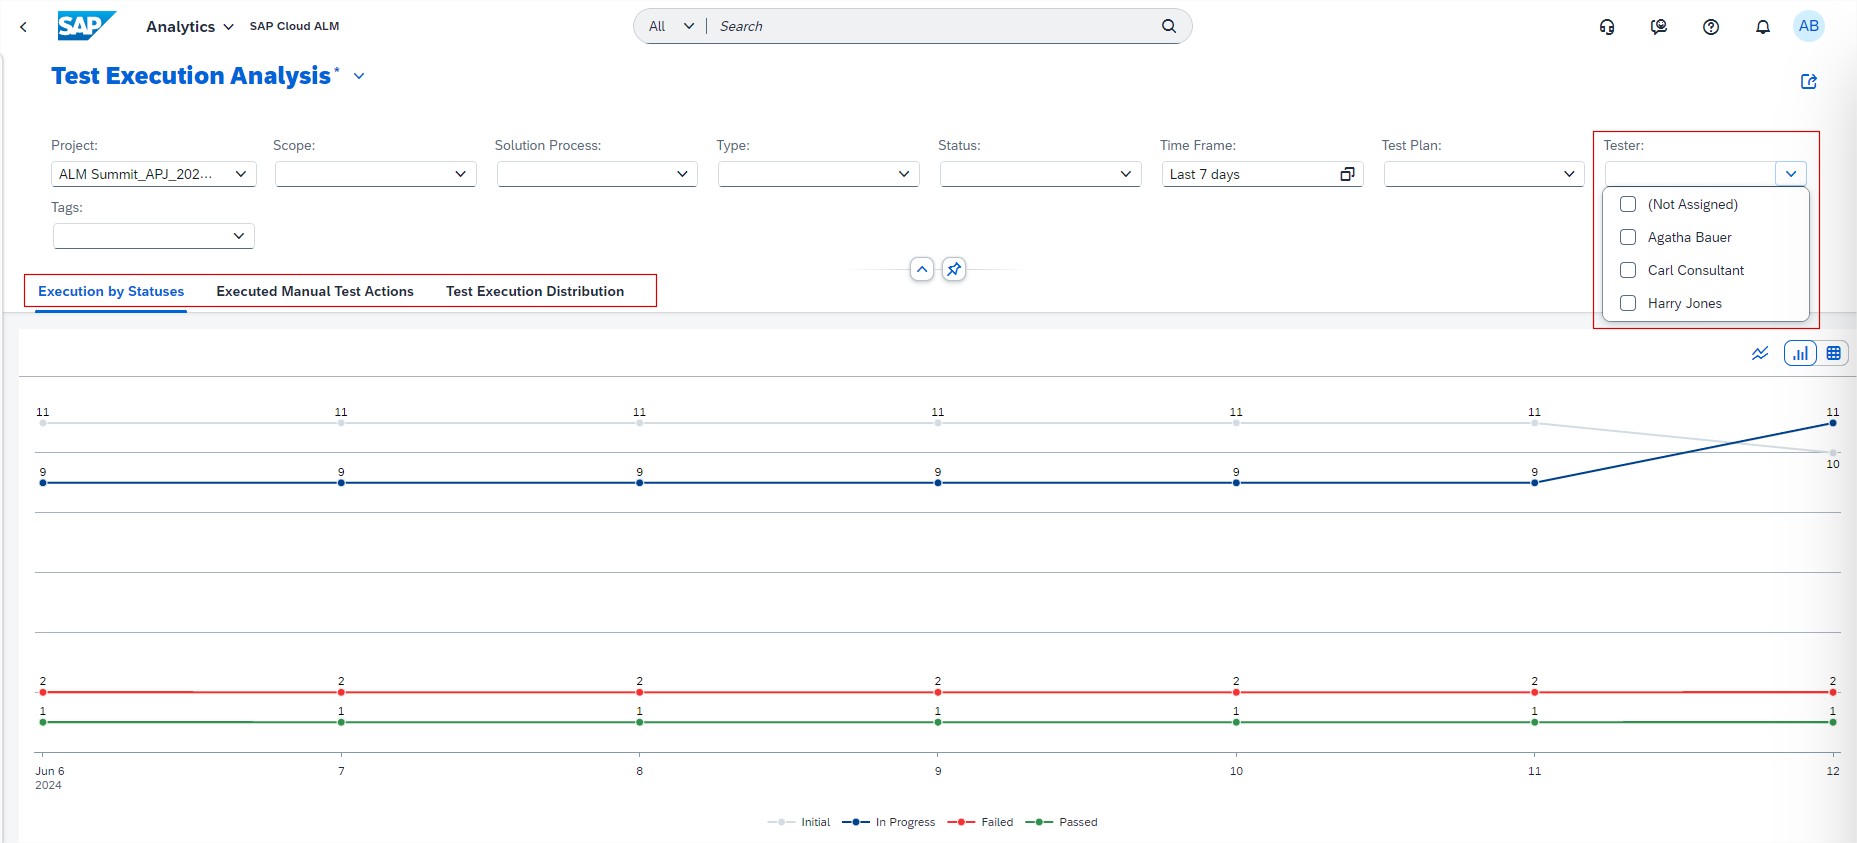The width and height of the screenshot is (1857, 843).
Task: Switch to line chart view
Action: [1760, 353]
